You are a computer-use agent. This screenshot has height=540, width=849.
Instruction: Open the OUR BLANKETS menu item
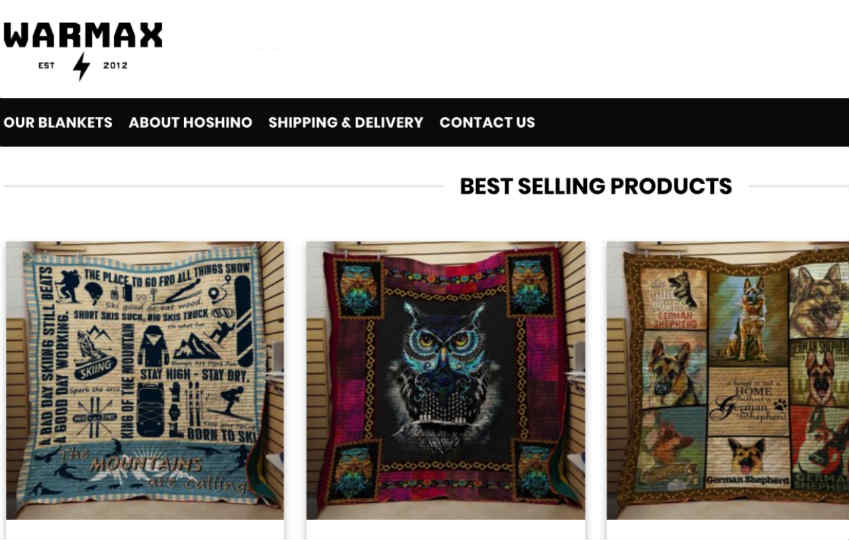[58, 122]
